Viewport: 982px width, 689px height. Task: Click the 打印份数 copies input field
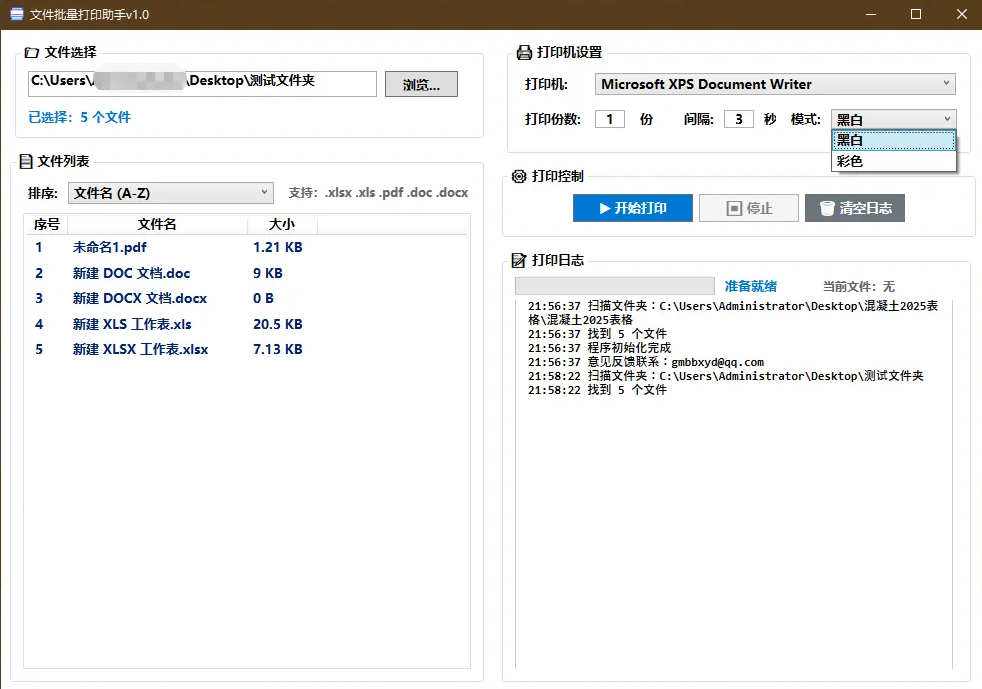[609, 119]
